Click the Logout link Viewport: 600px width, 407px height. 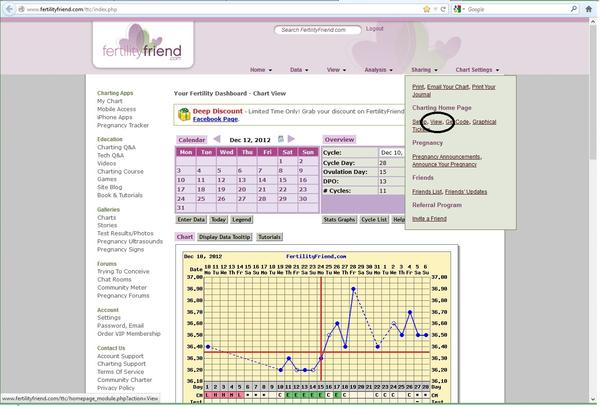coord(375,29)
